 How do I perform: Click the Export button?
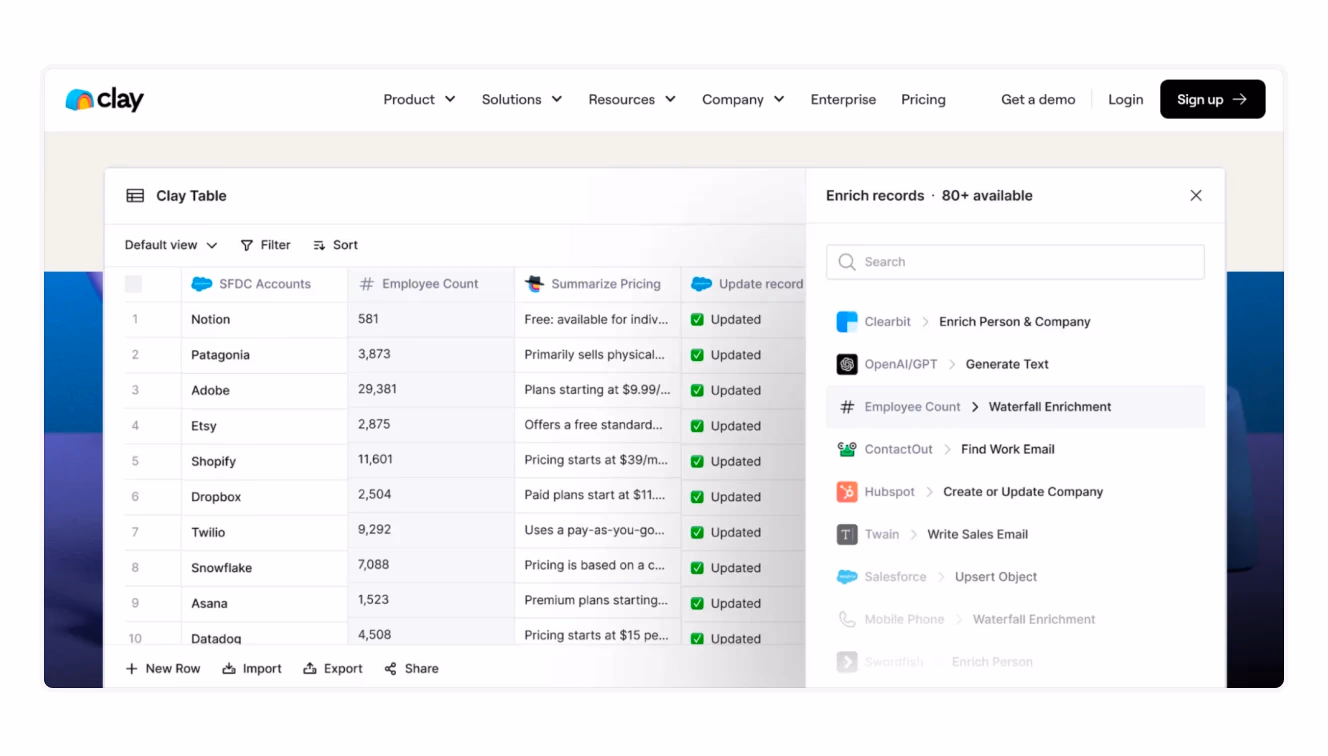tap(333, 669)
